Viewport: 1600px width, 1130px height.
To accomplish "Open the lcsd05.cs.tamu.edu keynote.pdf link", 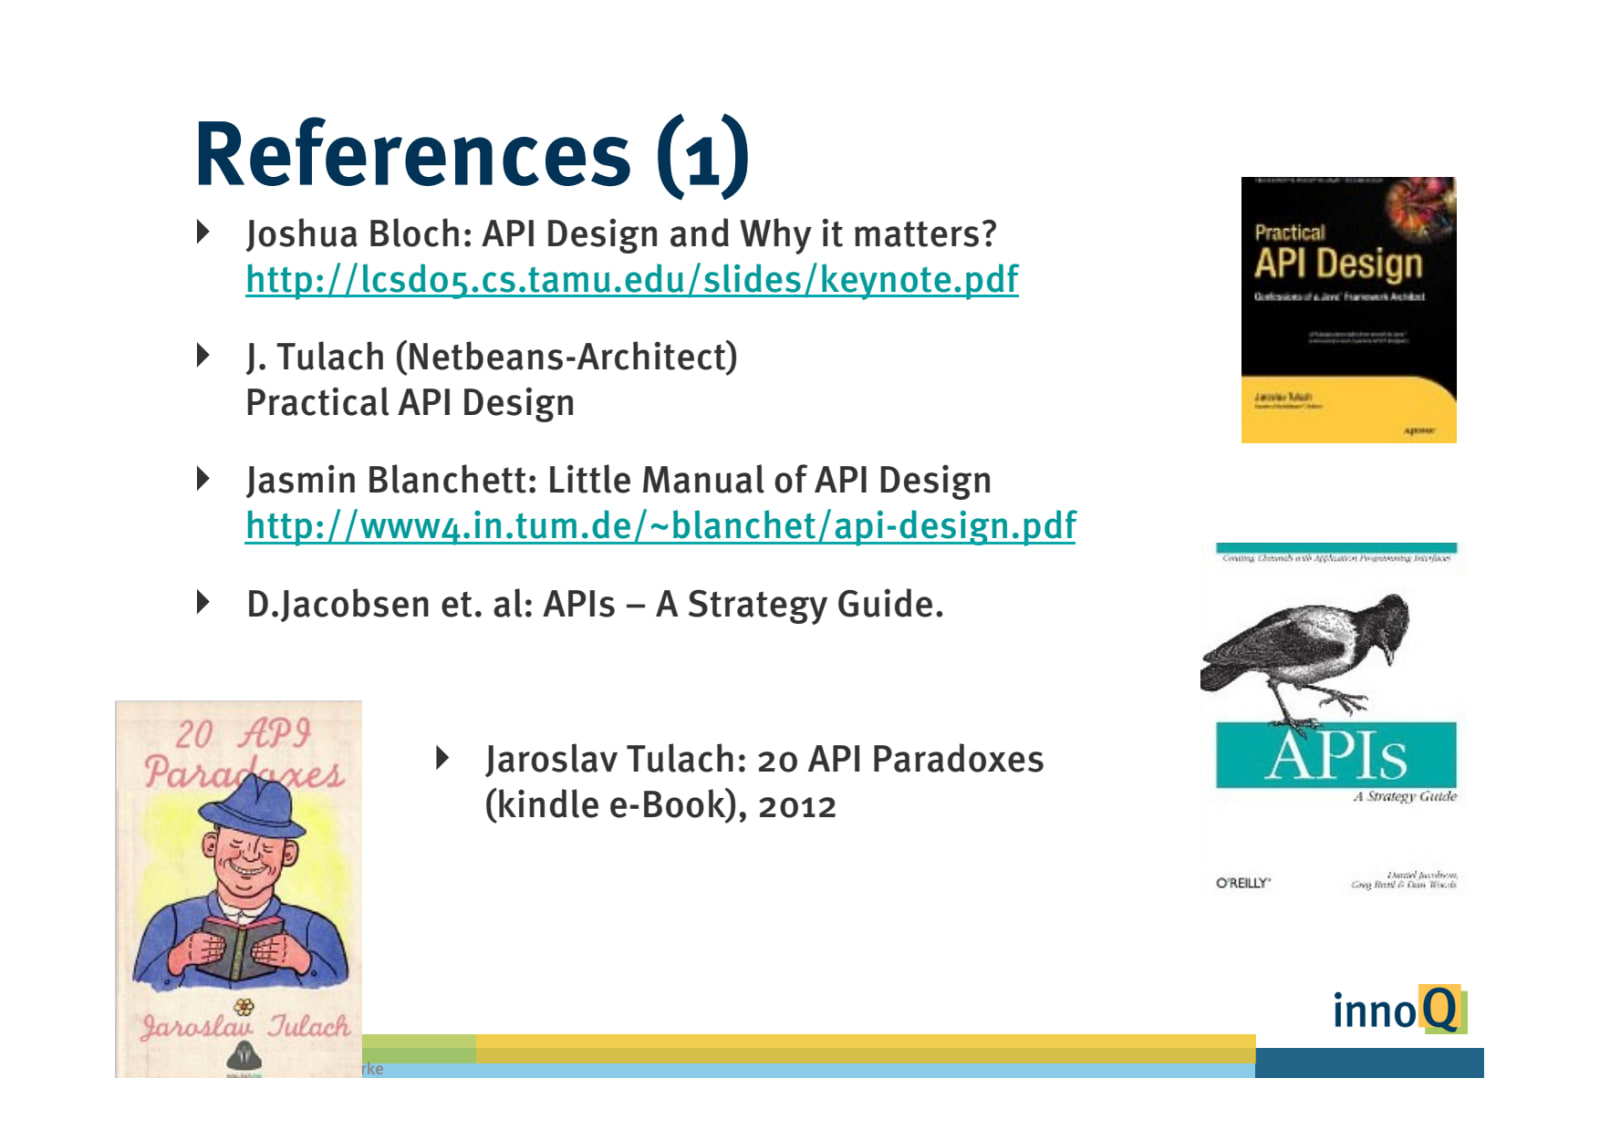I will click(632, 280).
